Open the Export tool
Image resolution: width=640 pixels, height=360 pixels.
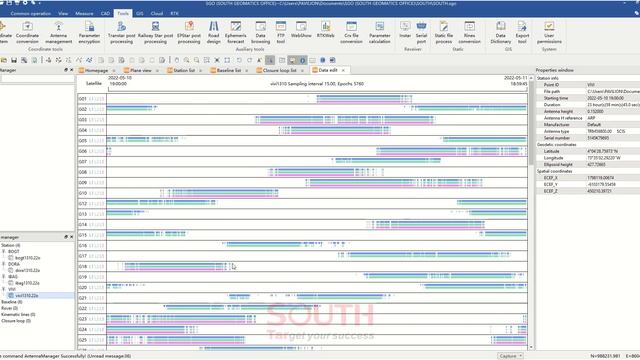[522, 32]
